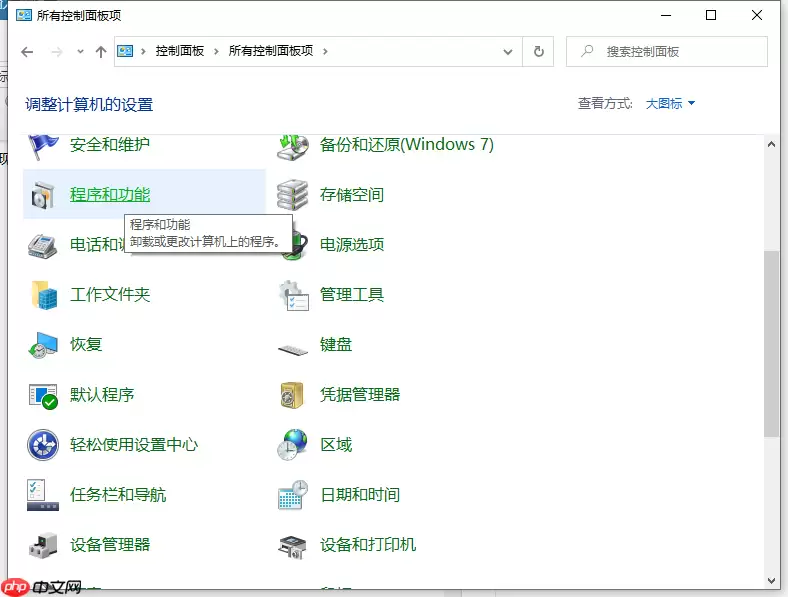This screenshot has width=788, height=597.
Task: Go back with the back arrow
Action: point(27,52)
